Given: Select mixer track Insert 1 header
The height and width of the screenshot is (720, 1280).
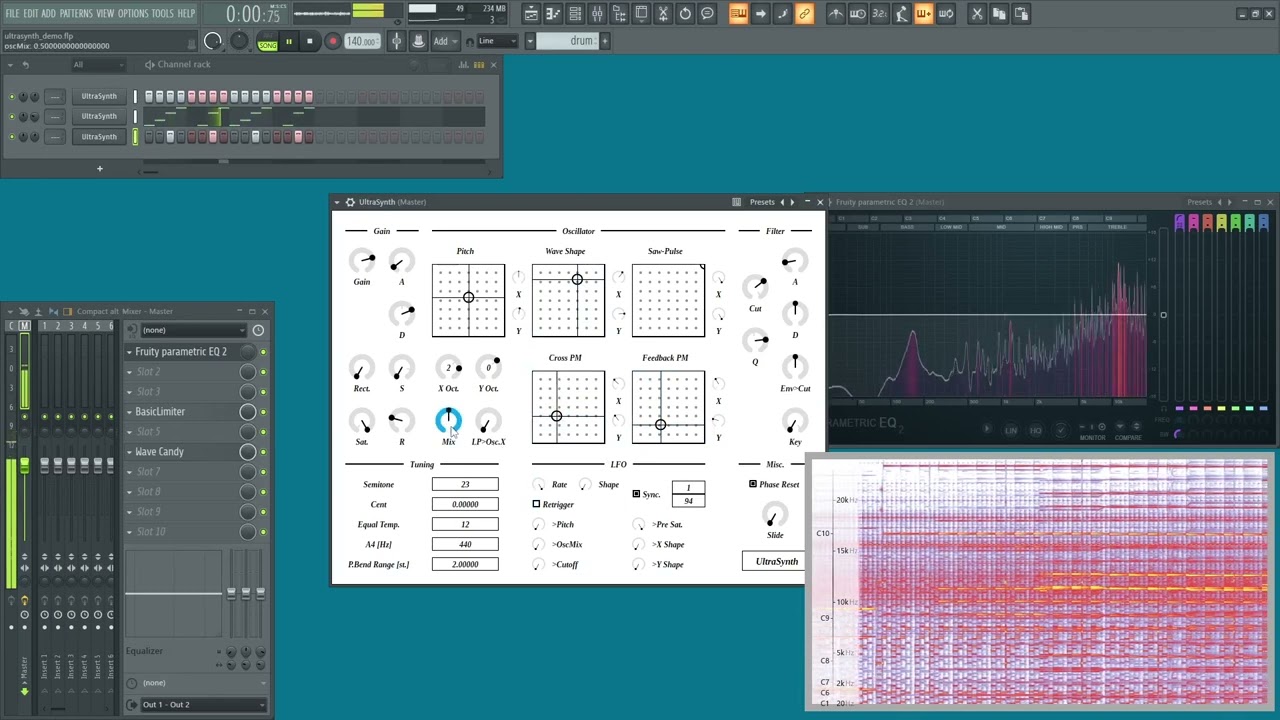Looking at the screenshot, I should (44, 326).
